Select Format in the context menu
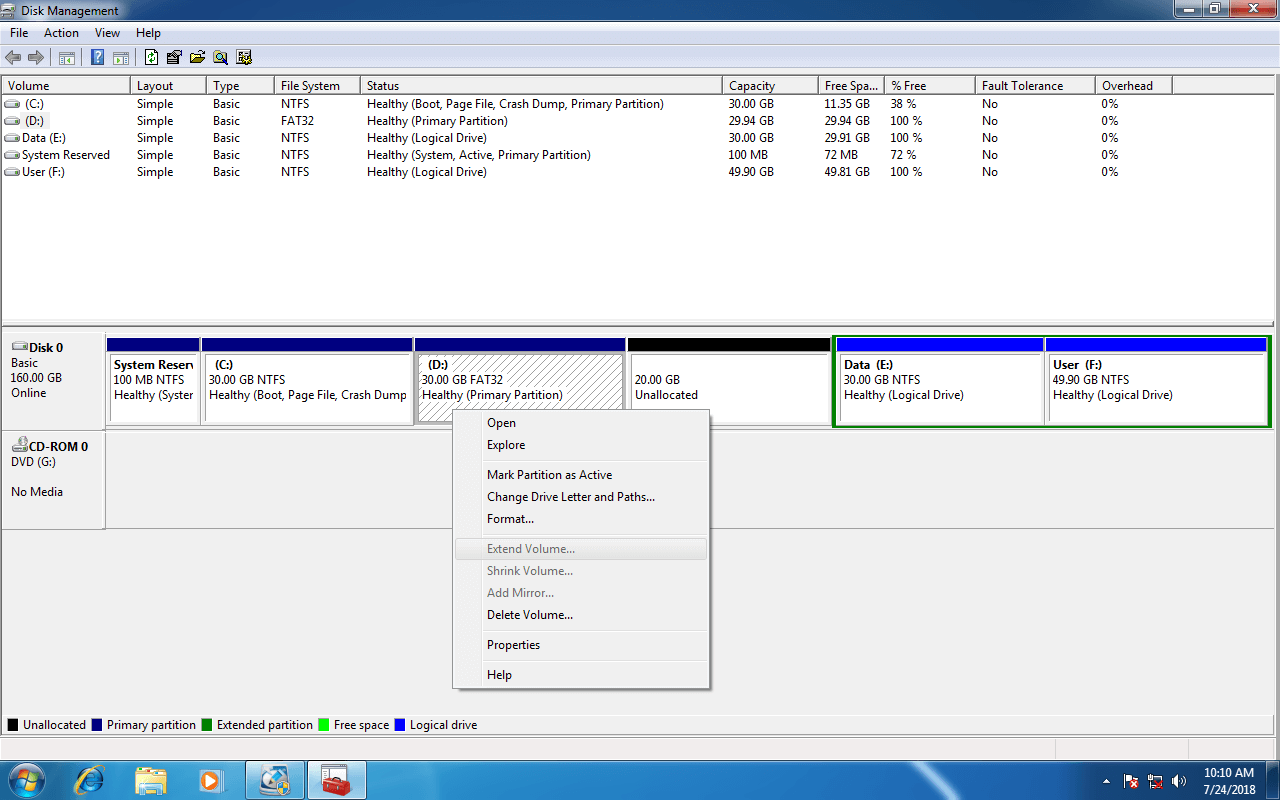This screenshot has width=1280, height=800. (510, 519)
